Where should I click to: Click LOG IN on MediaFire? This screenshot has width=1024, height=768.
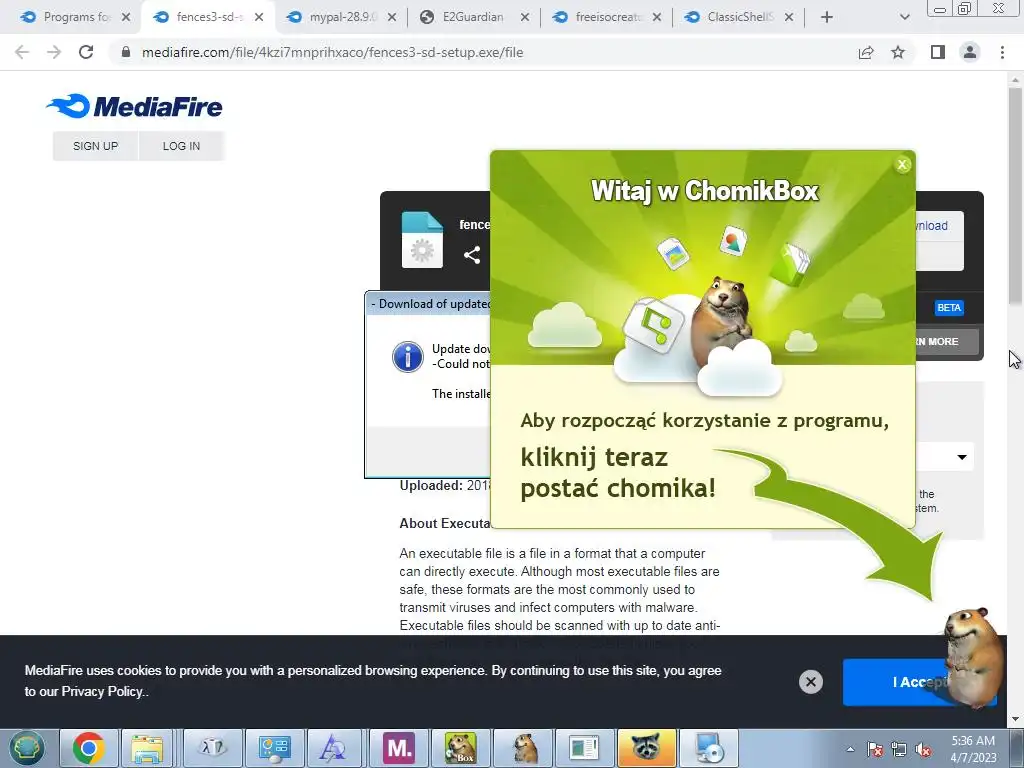pos(182,146)
